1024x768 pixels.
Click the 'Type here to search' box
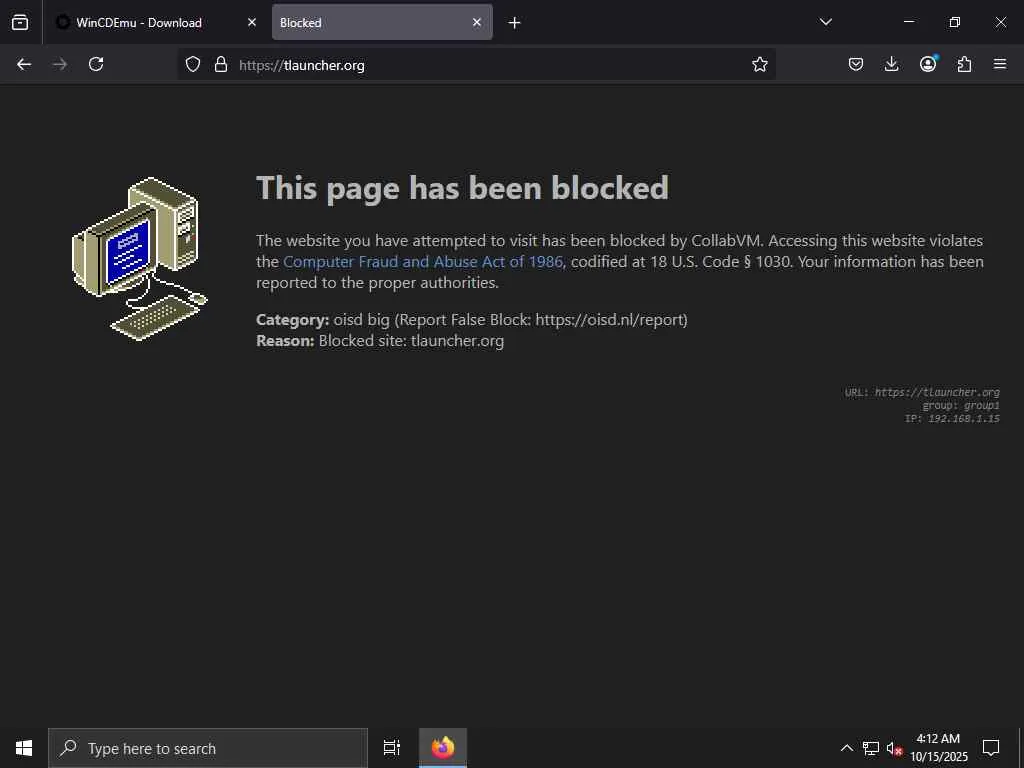point(208,748)
